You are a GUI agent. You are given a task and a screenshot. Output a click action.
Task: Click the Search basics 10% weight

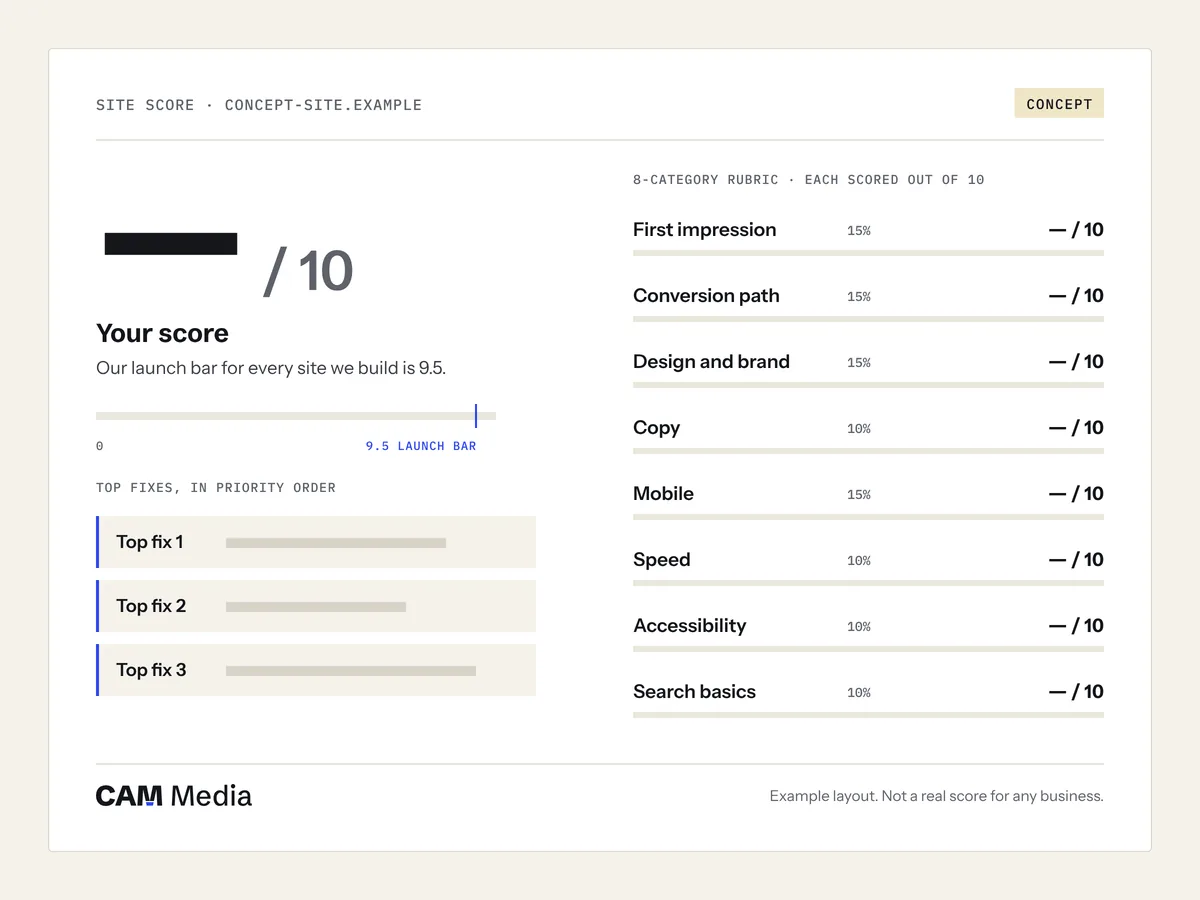click(x=859, y=693)
